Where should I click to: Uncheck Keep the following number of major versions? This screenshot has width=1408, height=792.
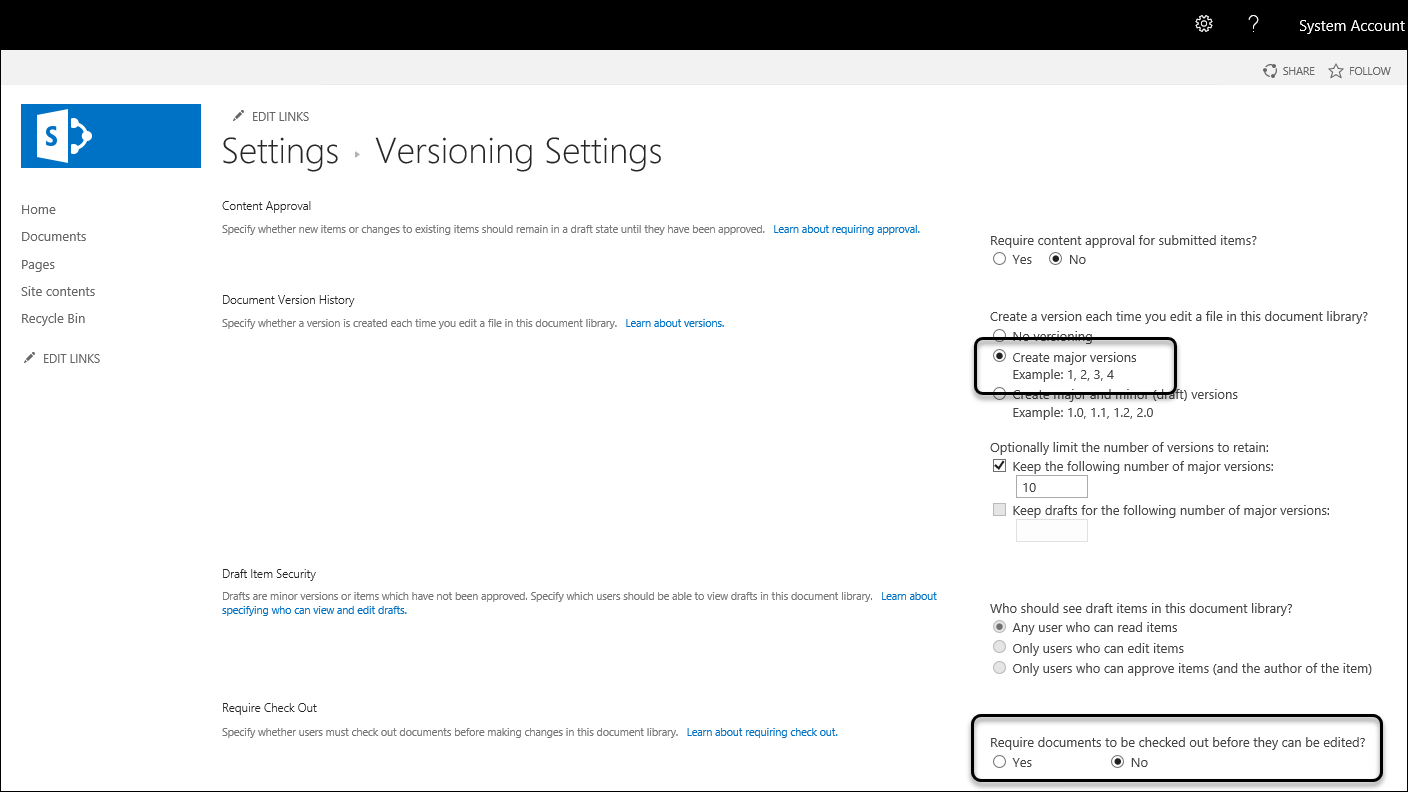[999, 466]
